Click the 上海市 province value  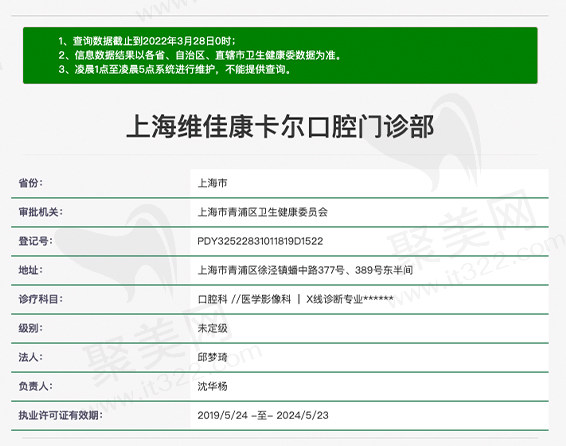(212, 183)
